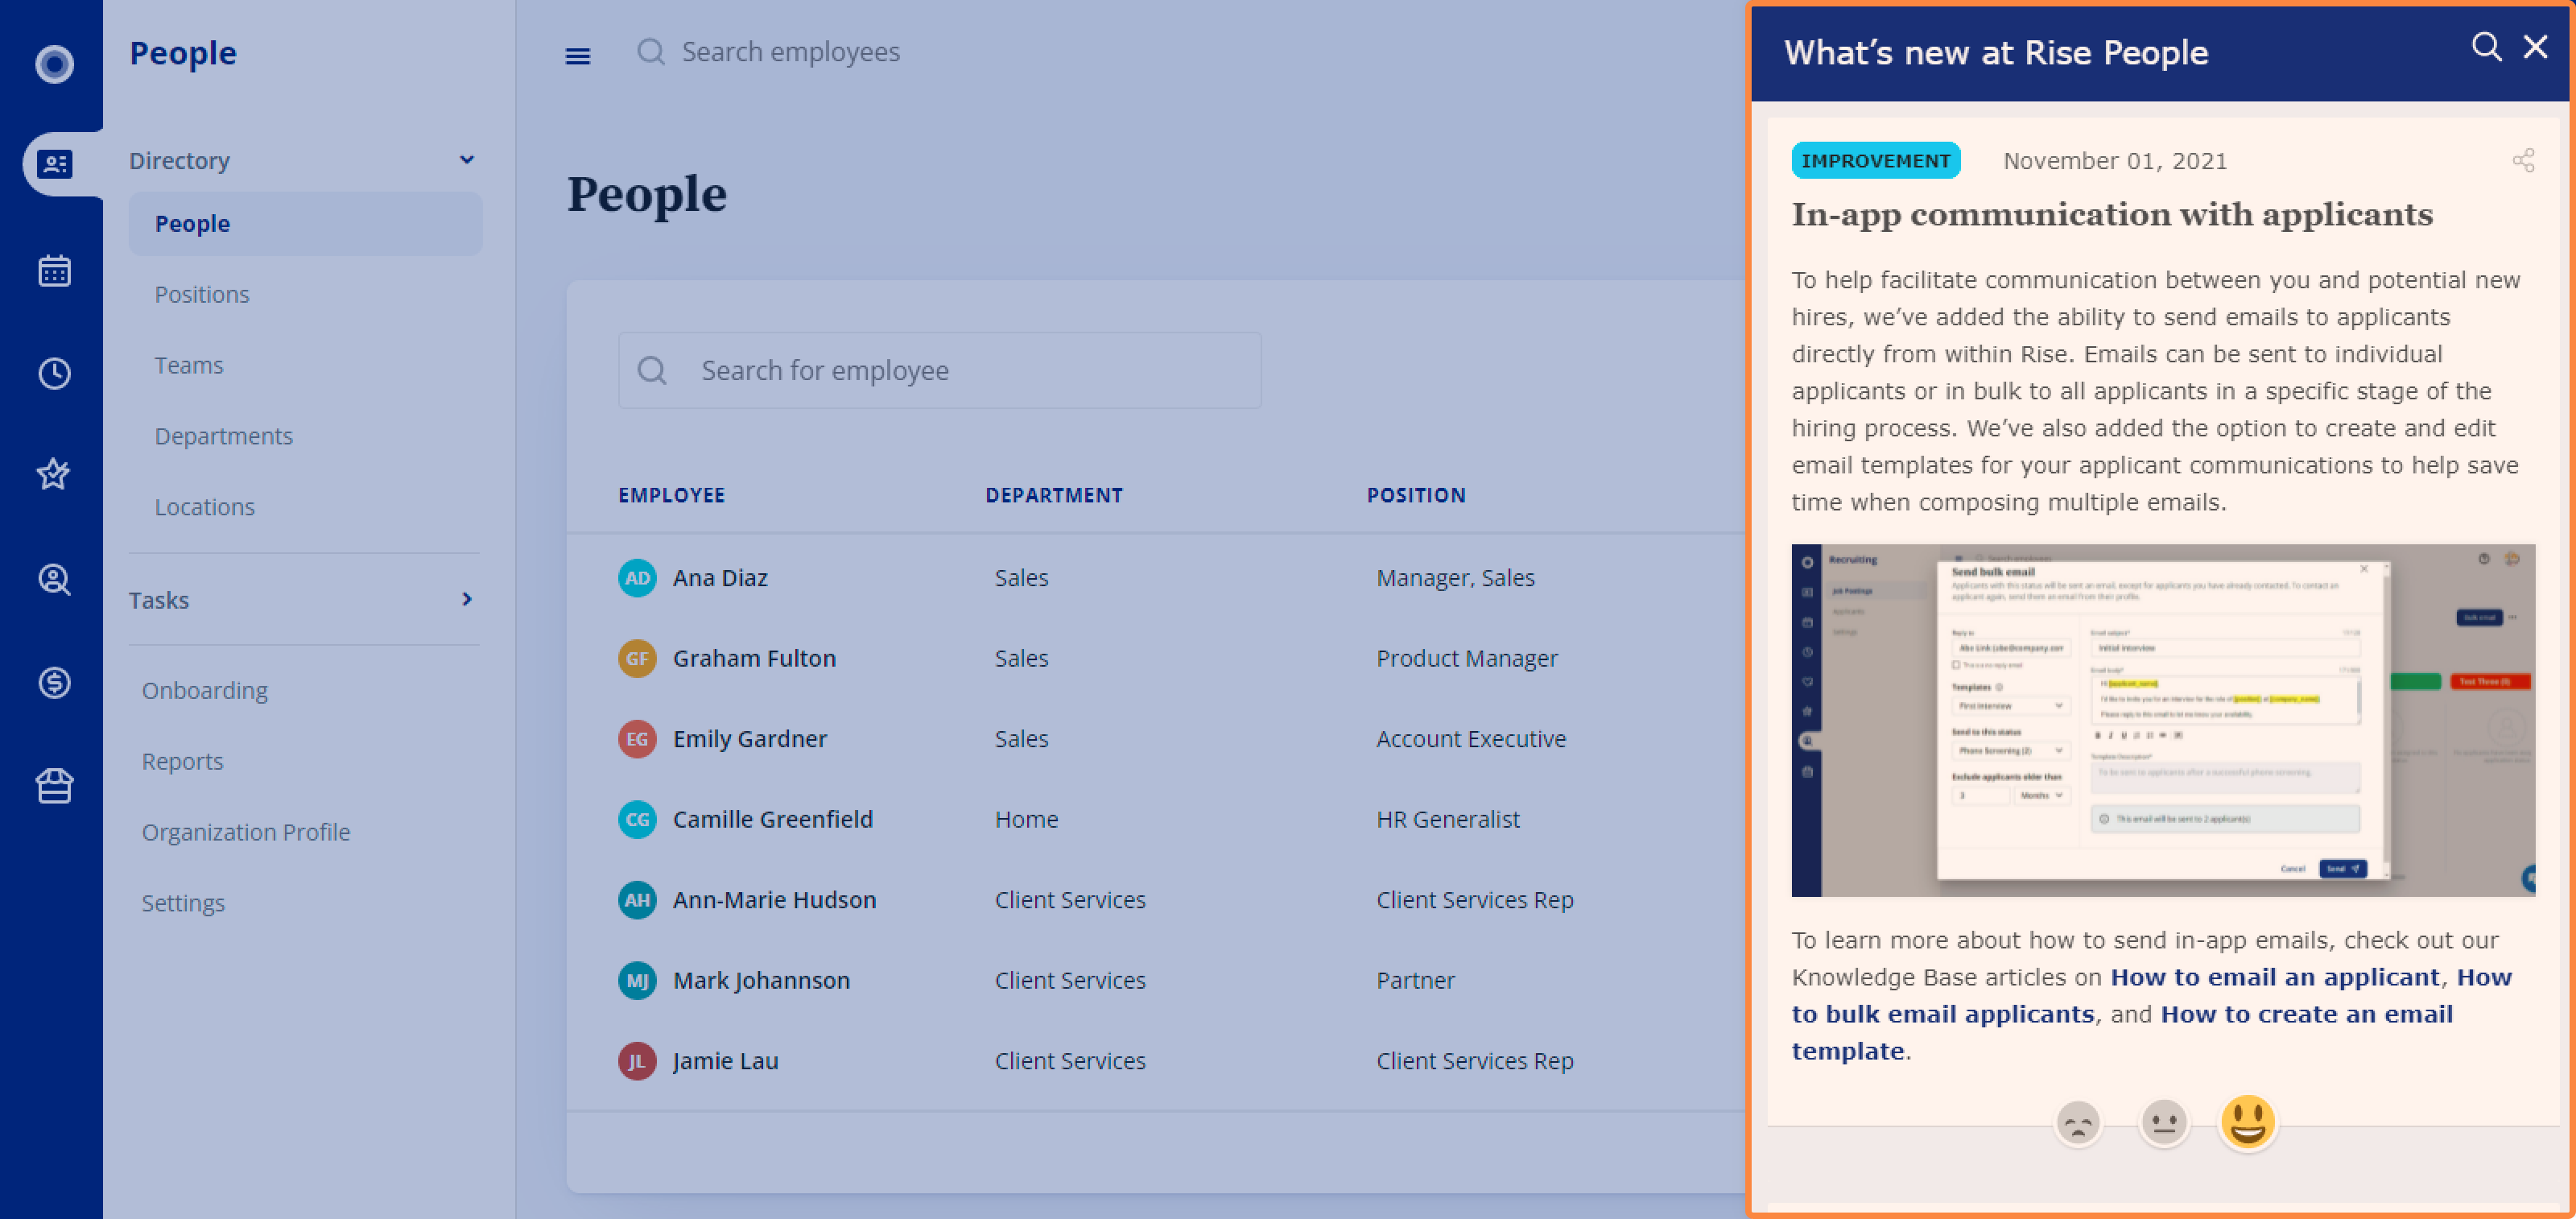
Task: Click Partner position cell
Action: (x=1415, y=981)
